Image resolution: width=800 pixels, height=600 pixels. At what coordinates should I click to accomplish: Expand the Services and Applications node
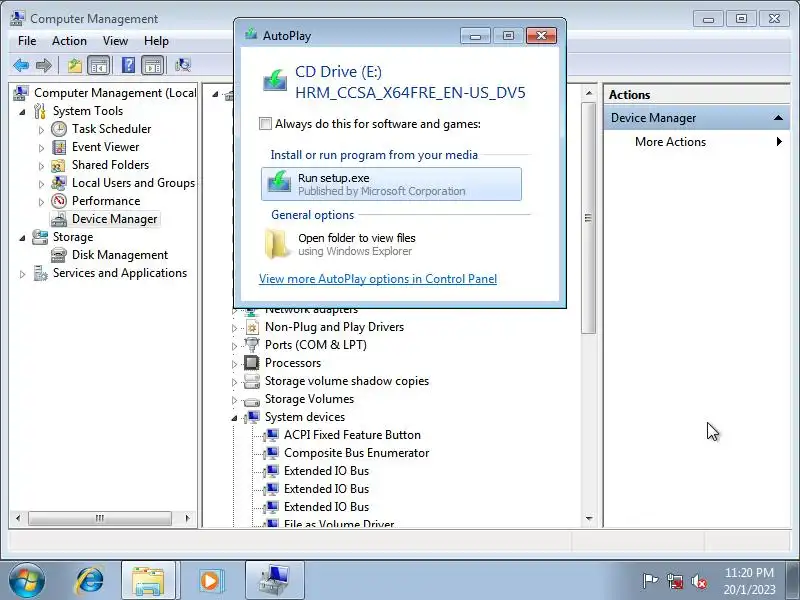point(22,274)
